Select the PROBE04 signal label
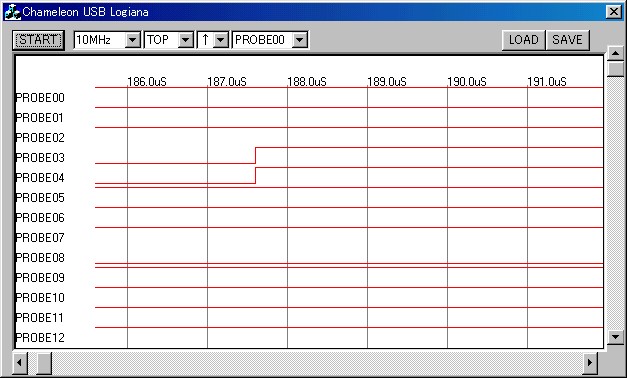The height and width of the screenshot is (378, 627). tap(40, 178)
